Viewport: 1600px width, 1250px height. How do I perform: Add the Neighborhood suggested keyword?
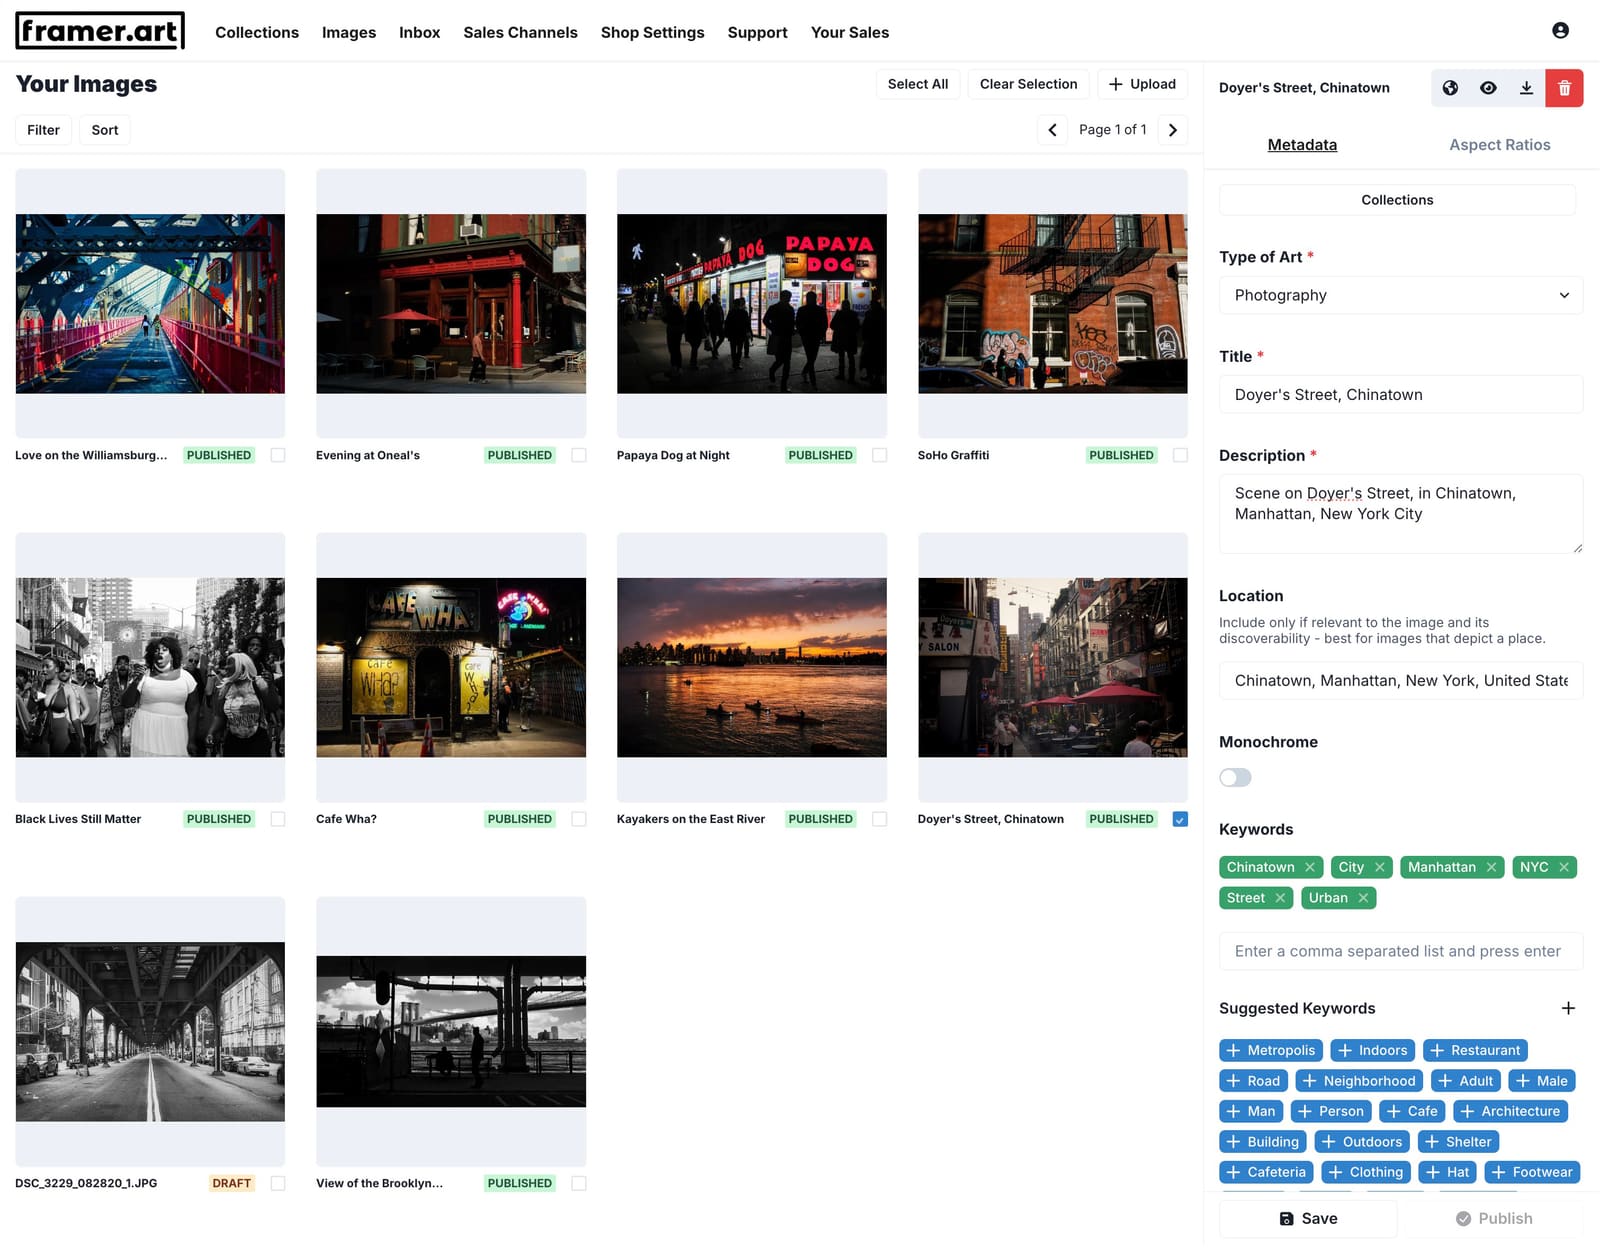coord(1359,1081)
